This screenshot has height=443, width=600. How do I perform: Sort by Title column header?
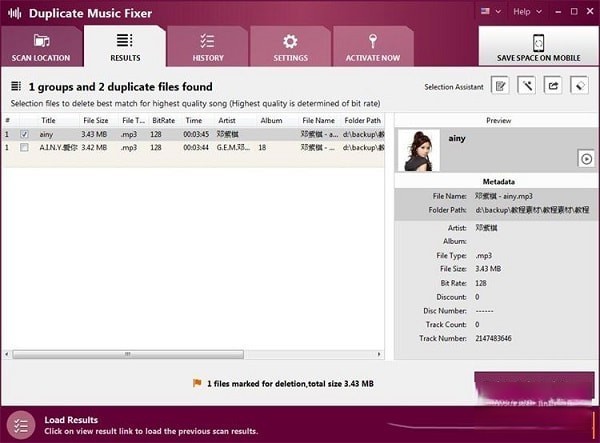48,120
